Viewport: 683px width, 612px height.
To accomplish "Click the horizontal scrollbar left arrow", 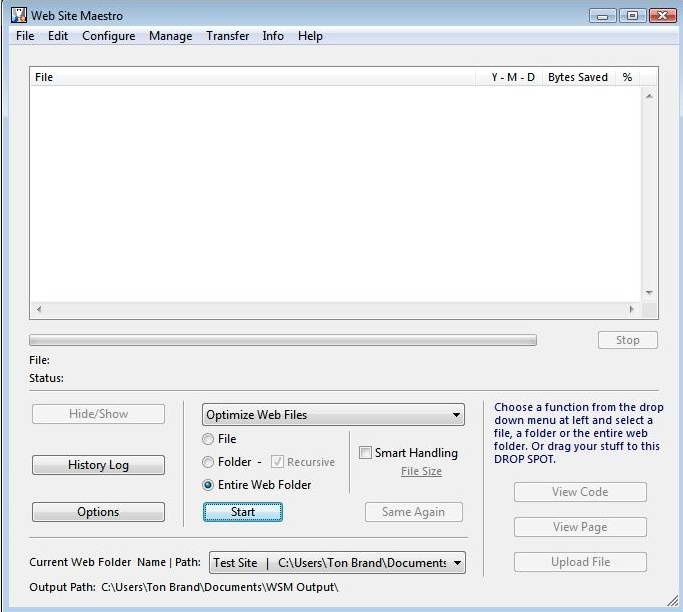I will (x=39, y=309).
